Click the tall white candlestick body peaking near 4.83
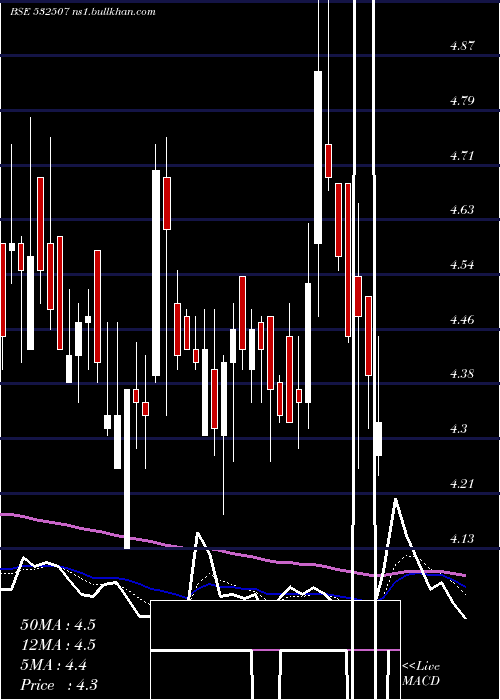Viewport: 500px width, 700px height. (318, 157)
